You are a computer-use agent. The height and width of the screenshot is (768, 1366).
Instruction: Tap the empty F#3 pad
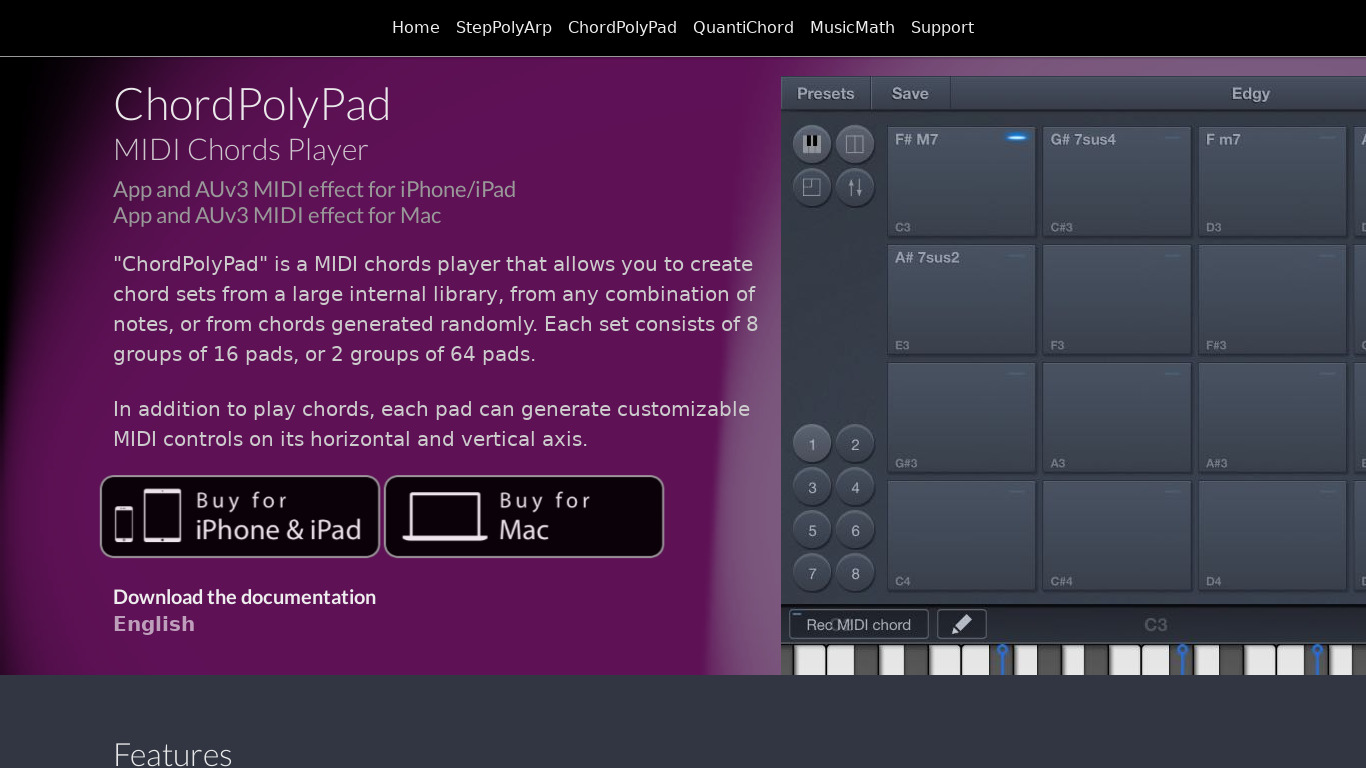tap(1272, 299)
